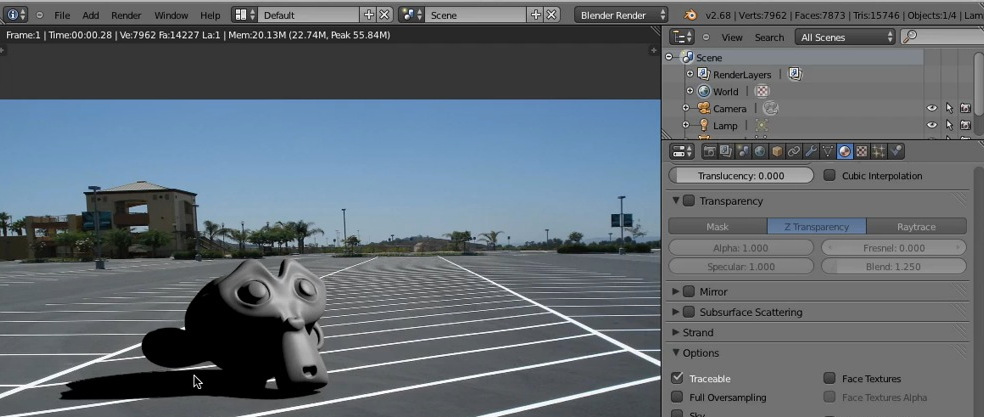
Task: Open the All Scenes display dropdown
Action: pos(845,37)
